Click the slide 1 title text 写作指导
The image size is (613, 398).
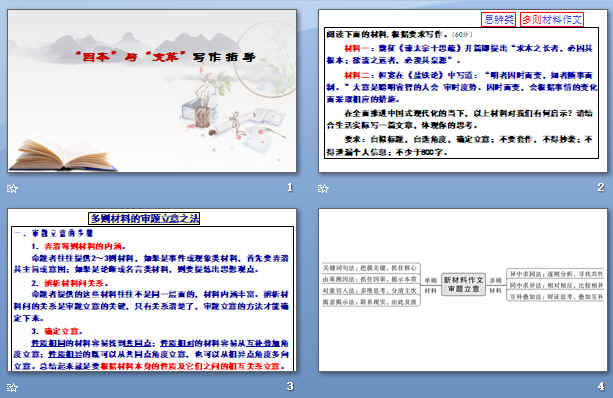pos(224,57)
